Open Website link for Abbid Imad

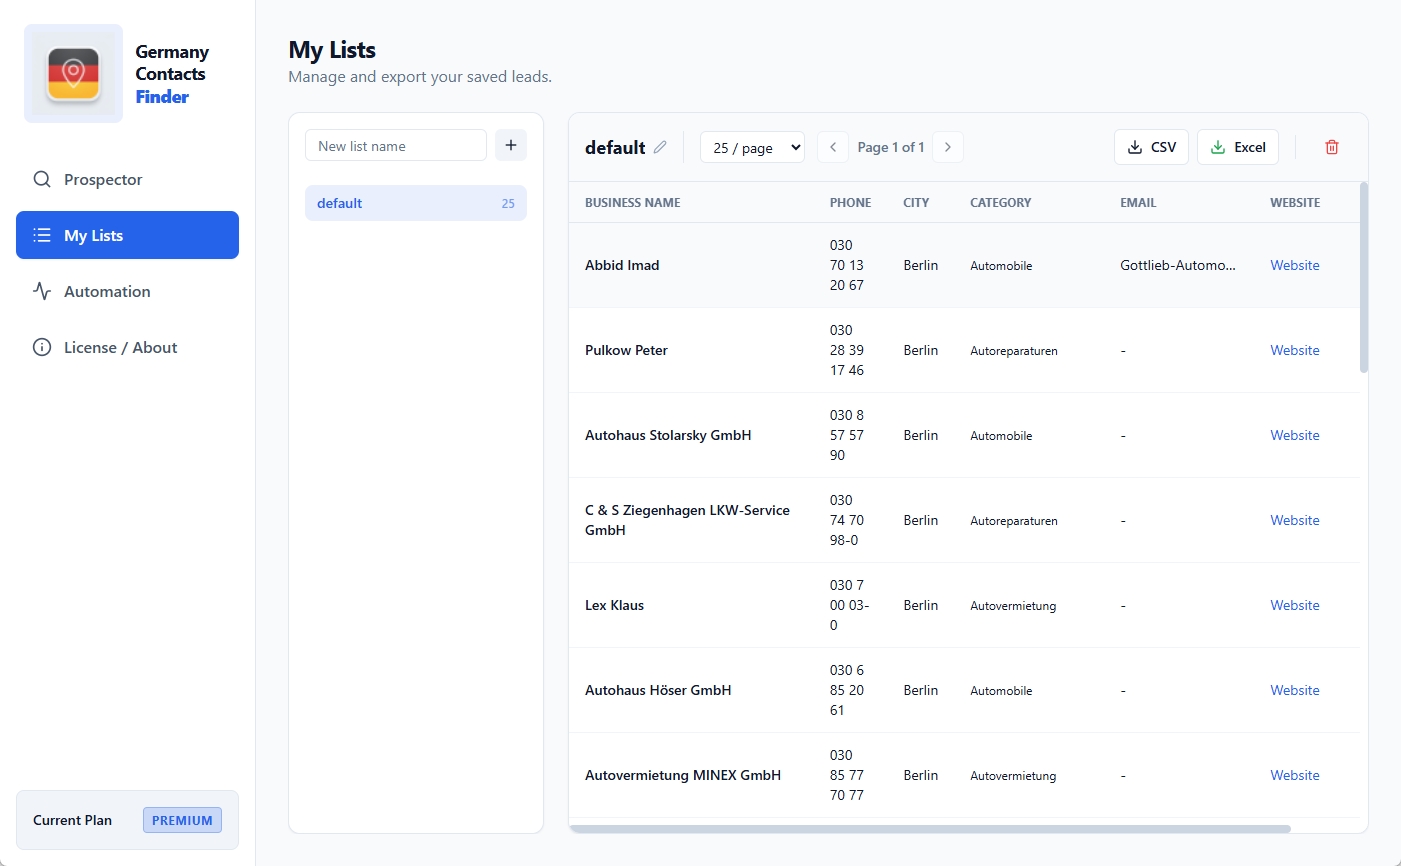pyautogui.click(x=1294, y=265)
